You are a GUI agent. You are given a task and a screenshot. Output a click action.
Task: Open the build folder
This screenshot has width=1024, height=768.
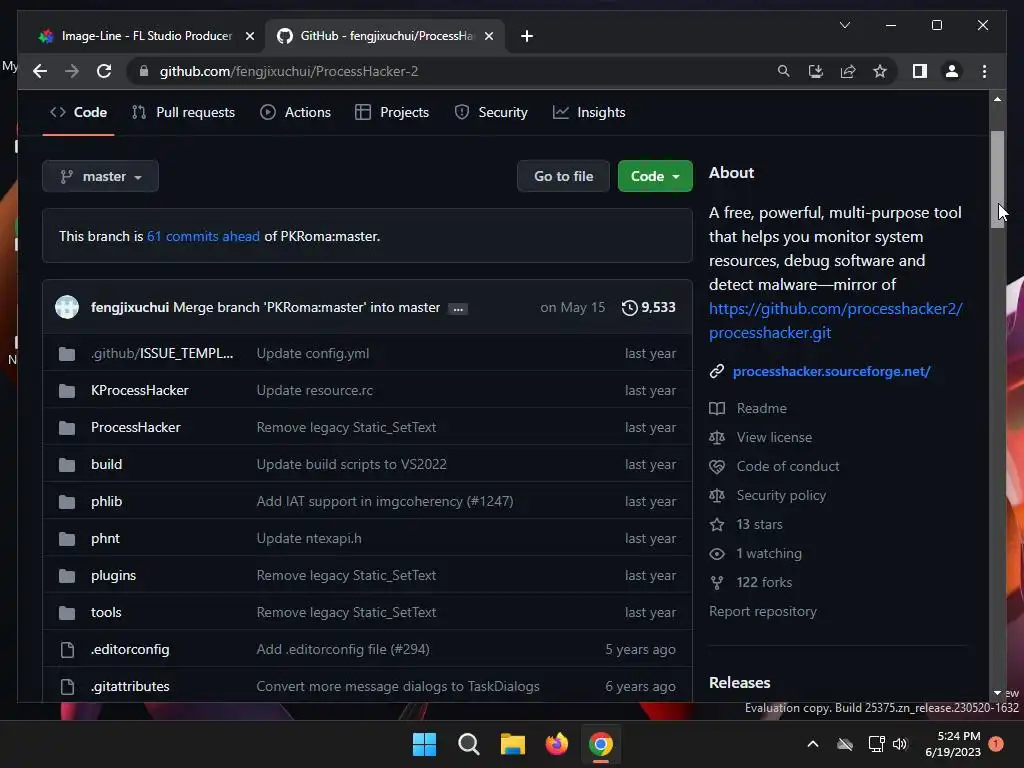point(106,464)
